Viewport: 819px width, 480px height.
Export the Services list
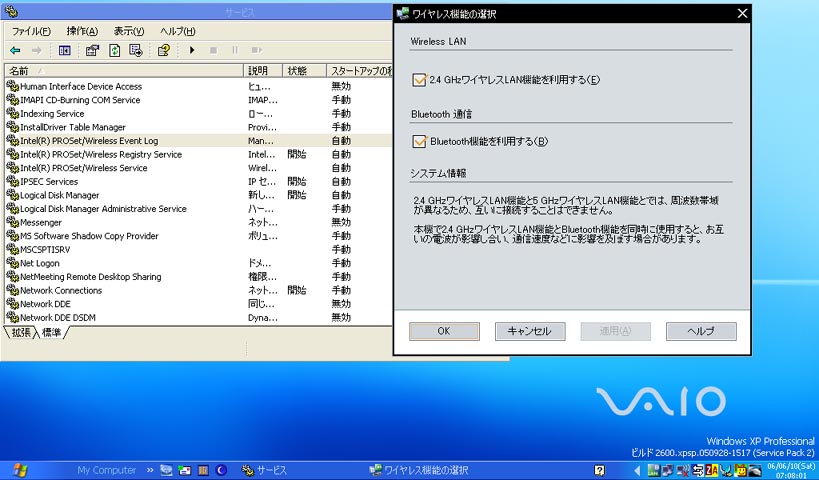(x=136, y=50)
